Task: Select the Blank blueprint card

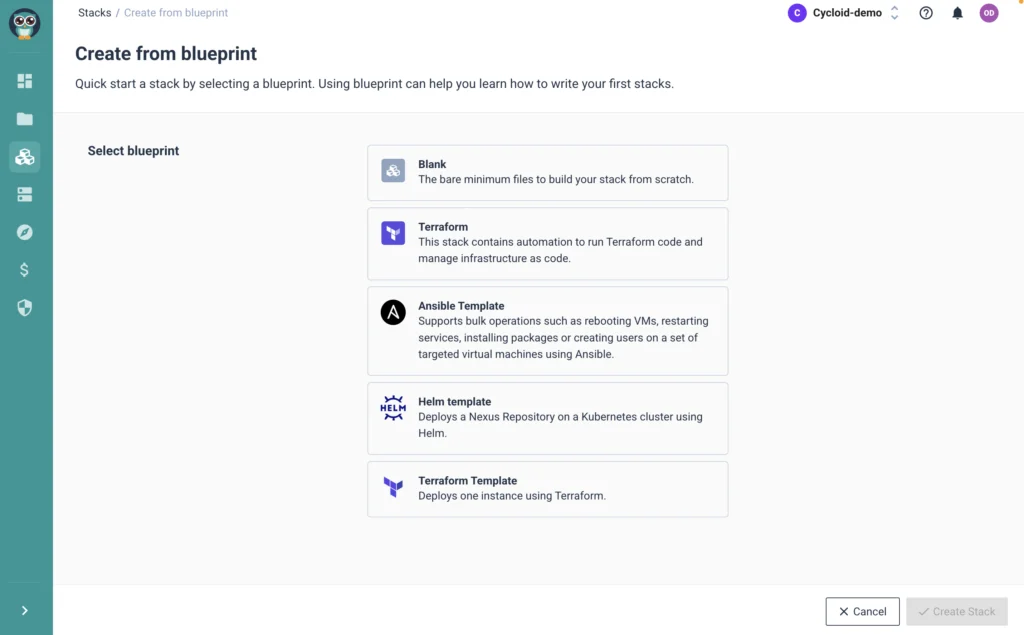Action: click(x=547, y=172)
